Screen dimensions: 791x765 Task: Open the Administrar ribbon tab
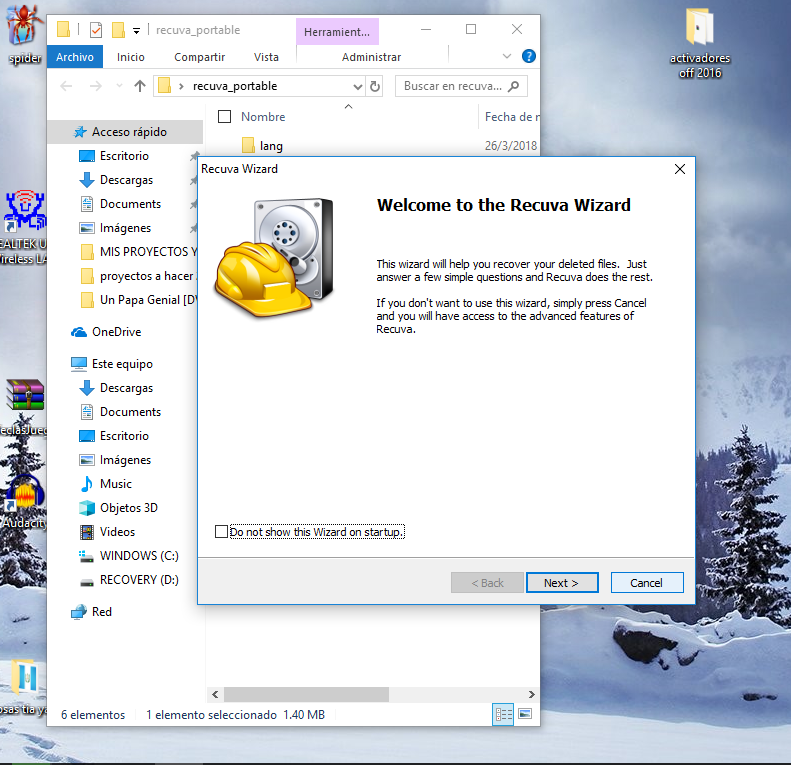click(371, 57)
